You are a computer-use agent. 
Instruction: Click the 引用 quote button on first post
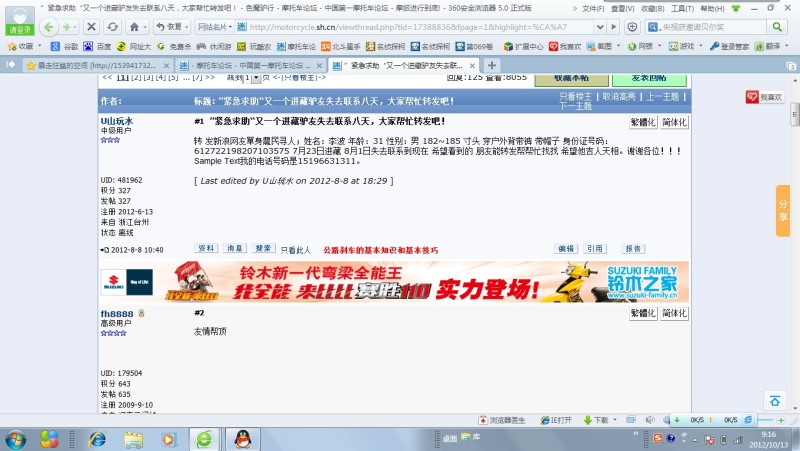pyautogui.click(x=594, y=249)
